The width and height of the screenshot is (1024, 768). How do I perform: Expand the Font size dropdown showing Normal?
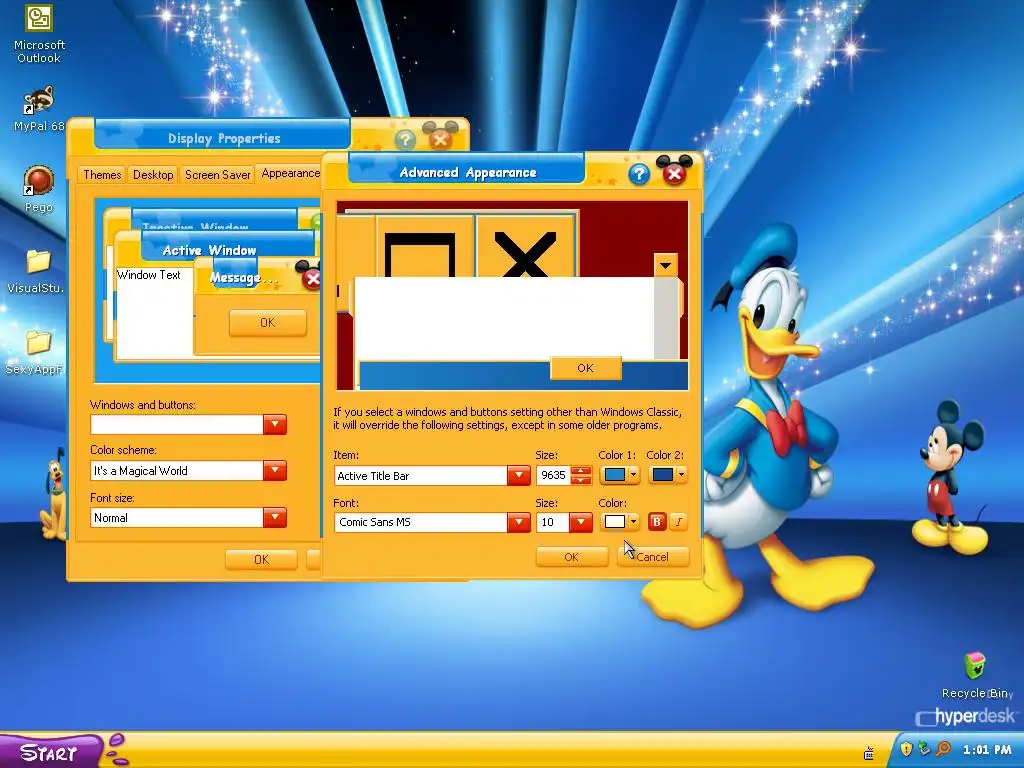275,517
